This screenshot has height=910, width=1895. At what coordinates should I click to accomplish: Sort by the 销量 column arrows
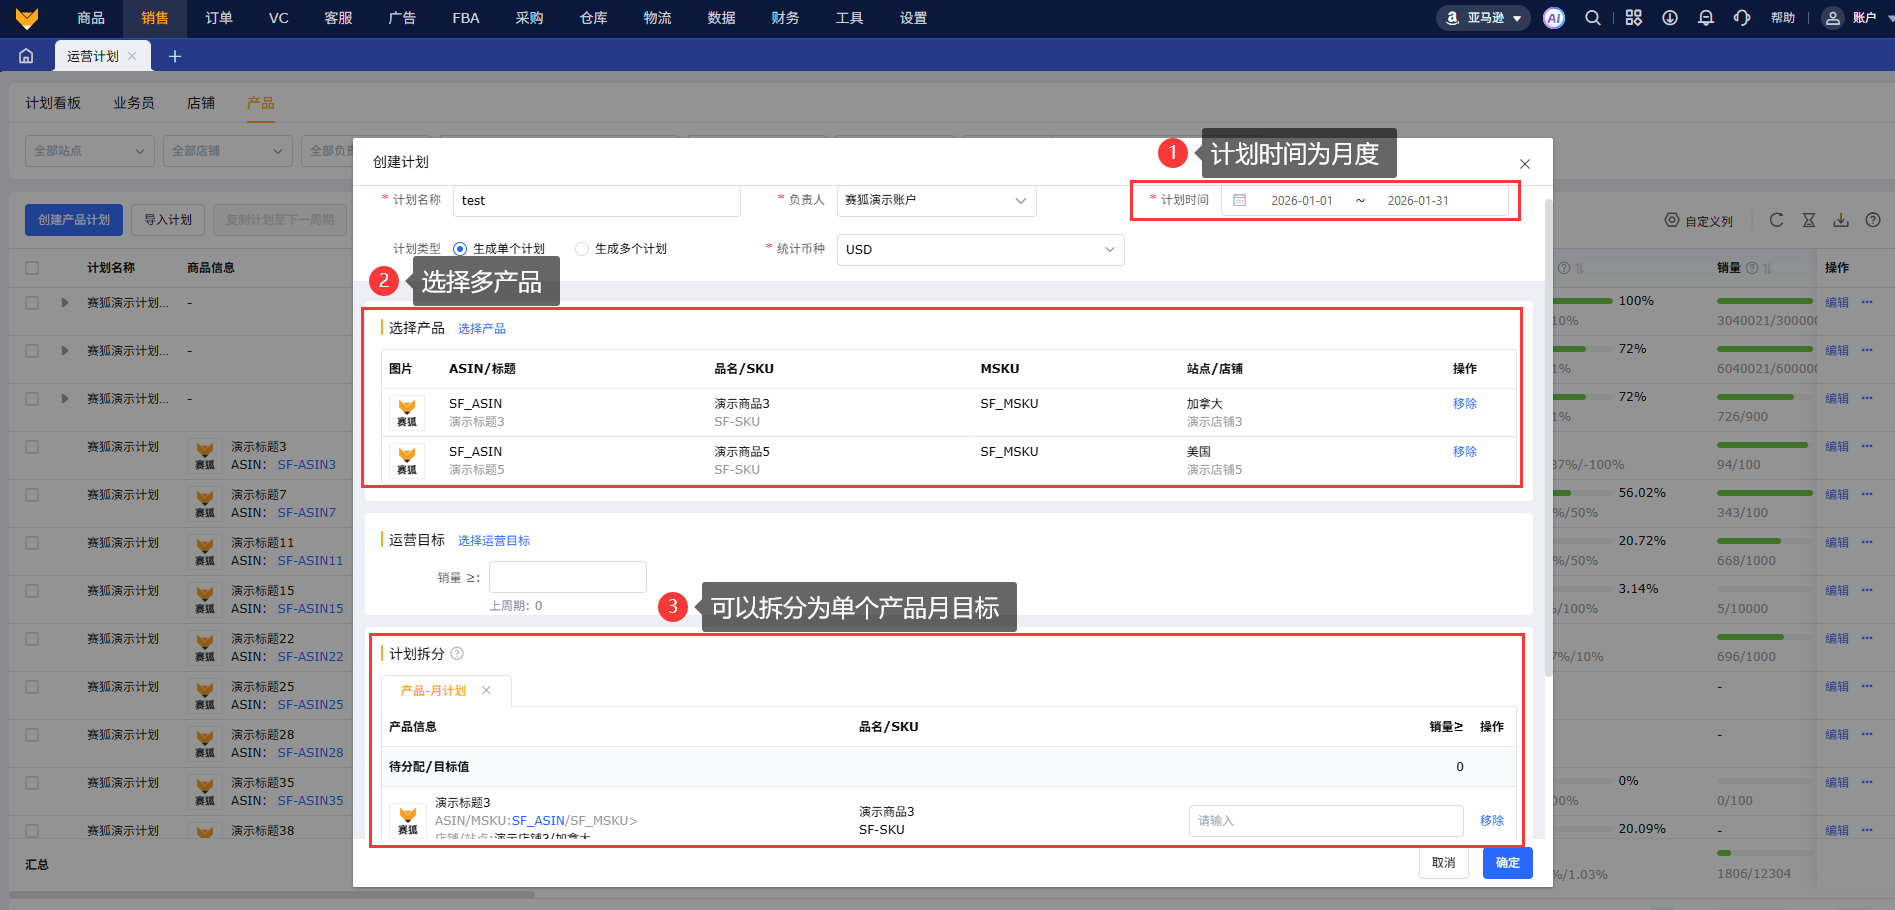coord(1767,268)
